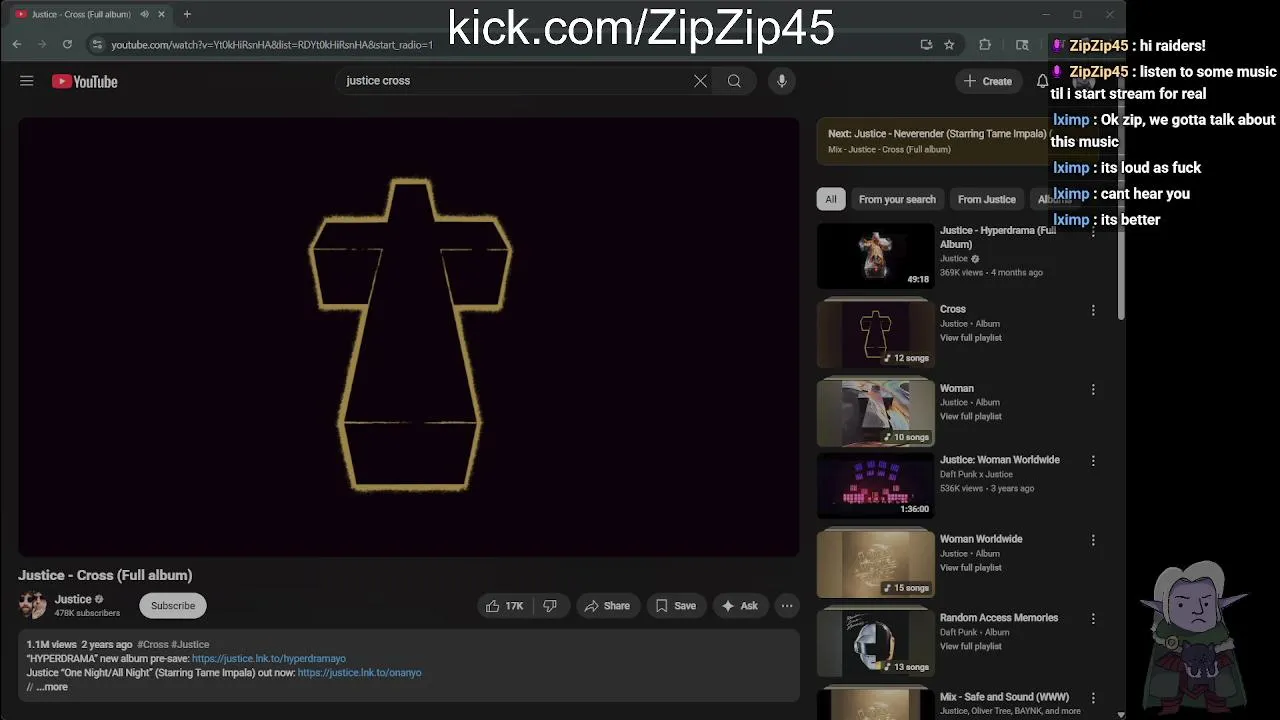Click the Save button
This screenshot has height=720, width=1280.
[x=676, y=606]
